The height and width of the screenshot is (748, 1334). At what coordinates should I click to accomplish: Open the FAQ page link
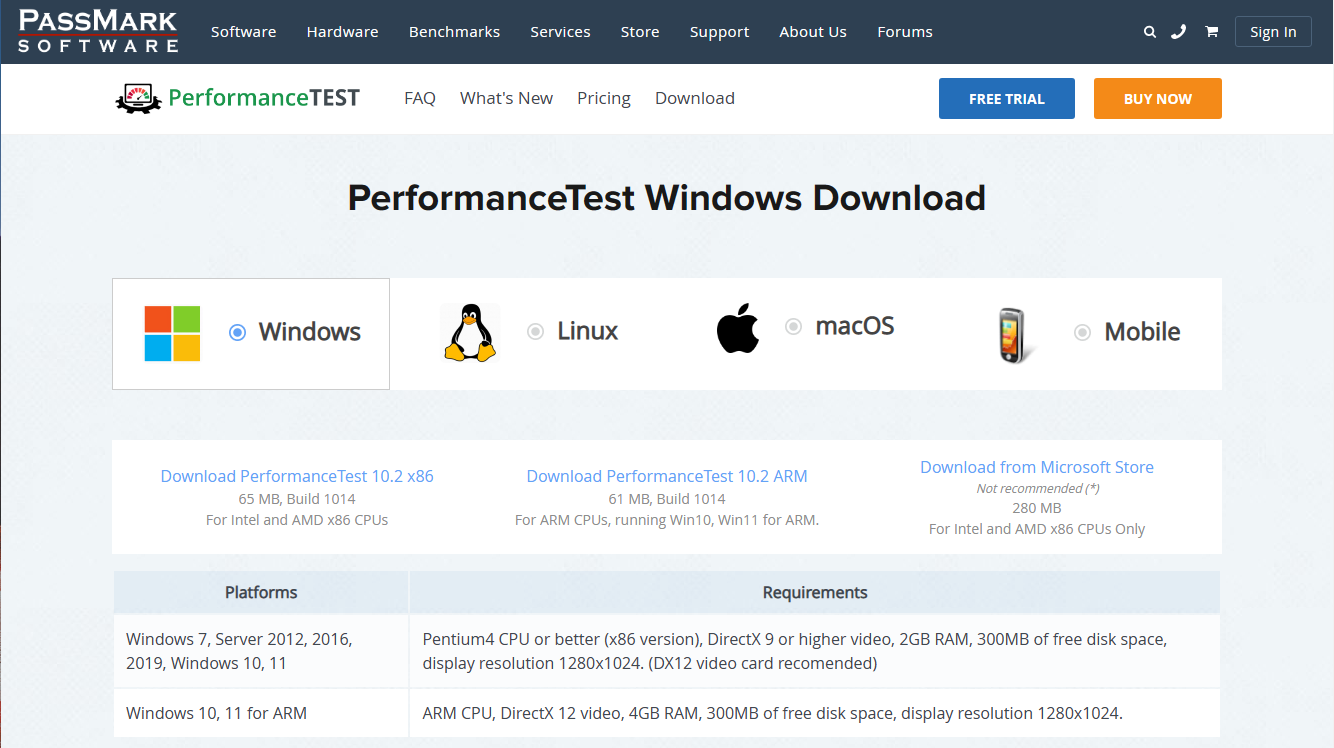point(420,98)
